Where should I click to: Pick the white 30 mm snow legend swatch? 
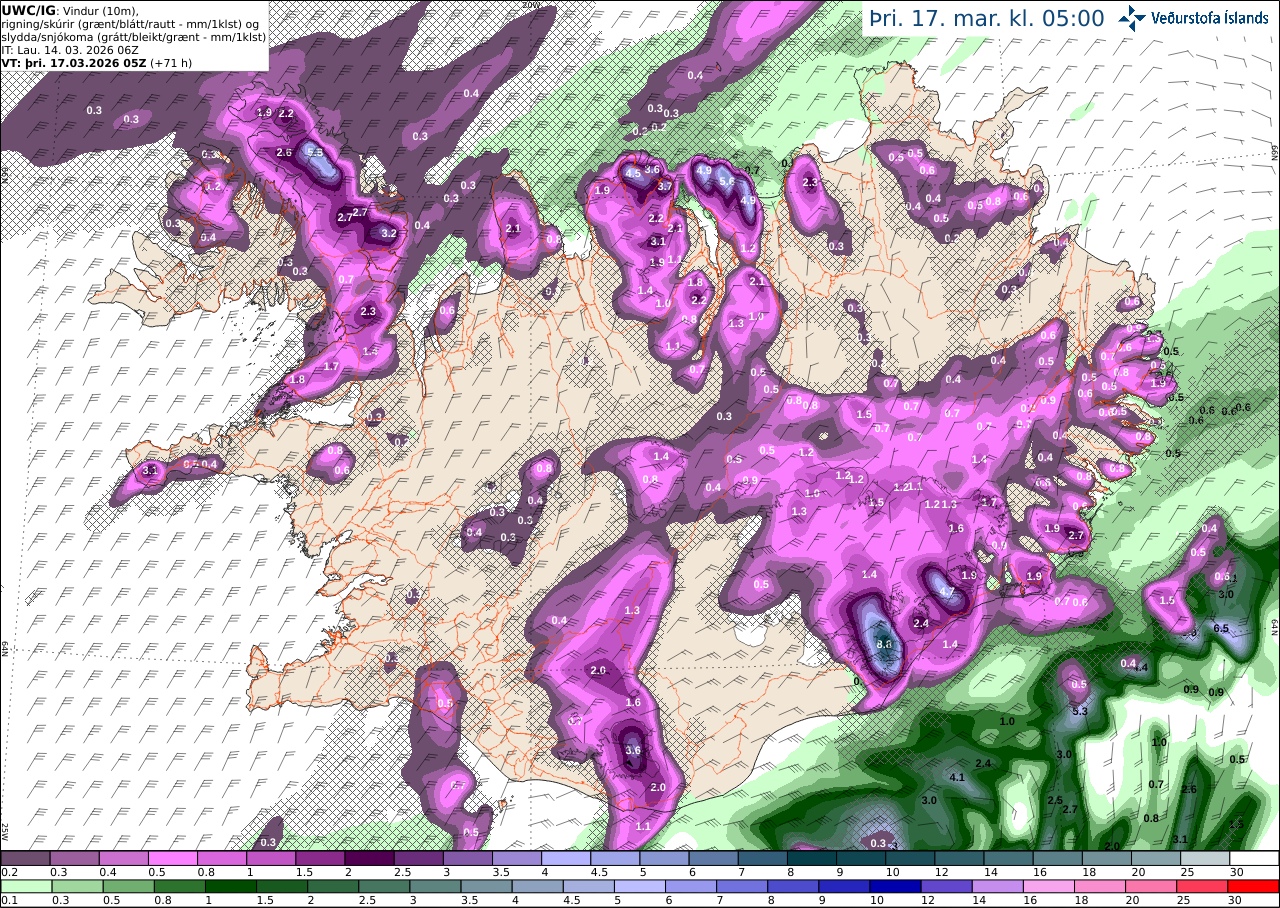pyautogui.click(x=1255, y=858)
